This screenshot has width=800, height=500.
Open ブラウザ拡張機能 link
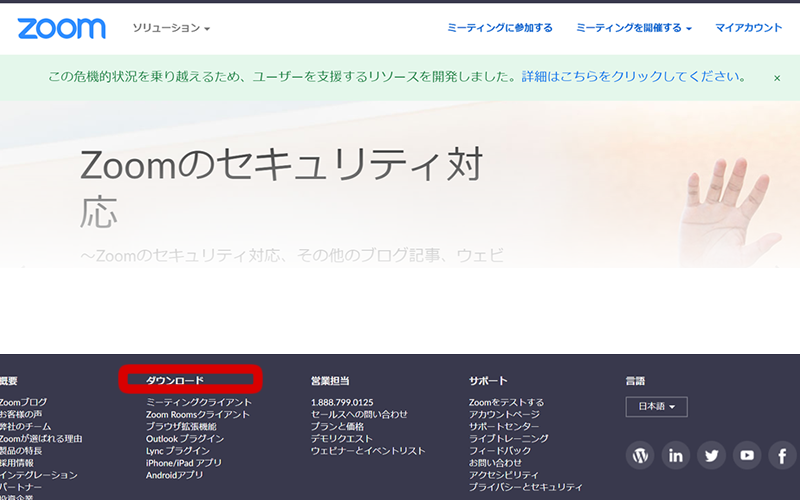(x=181, y=427)
